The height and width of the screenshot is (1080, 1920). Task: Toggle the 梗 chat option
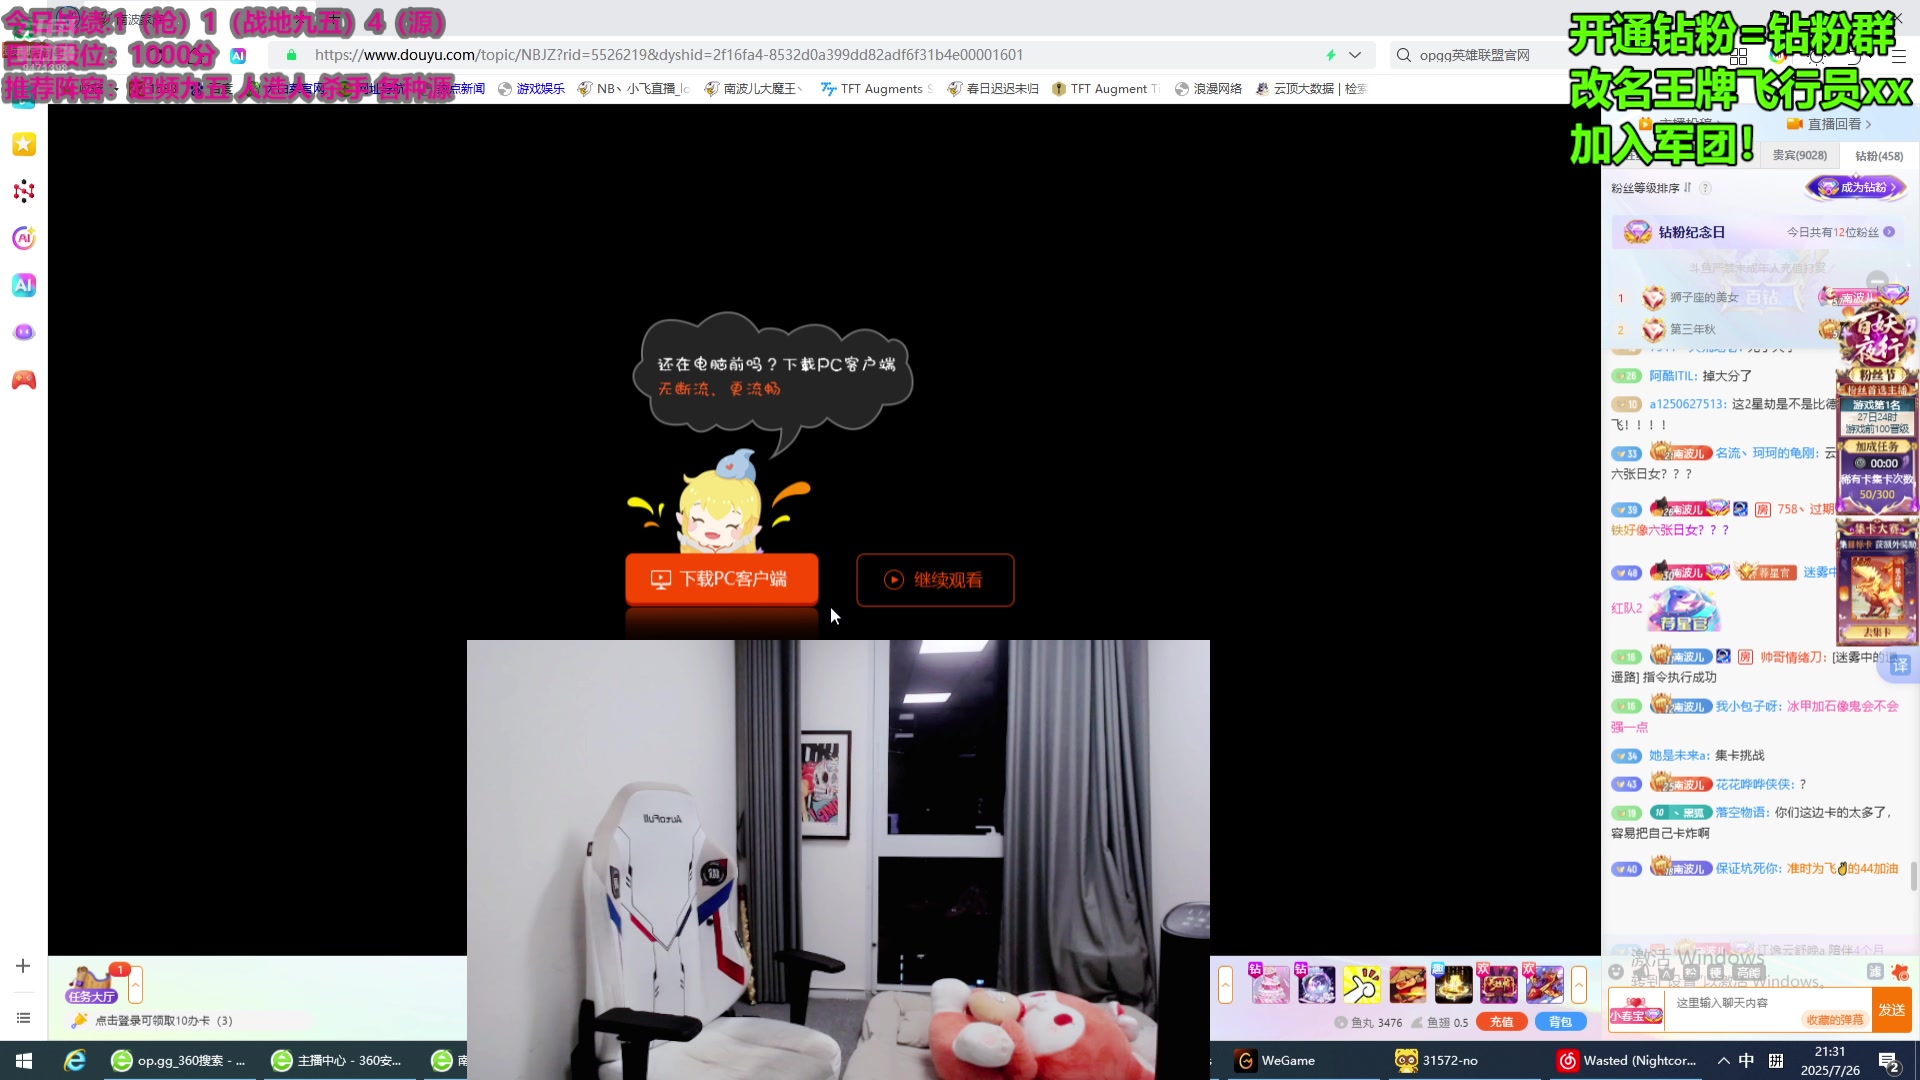point(1715,972)
